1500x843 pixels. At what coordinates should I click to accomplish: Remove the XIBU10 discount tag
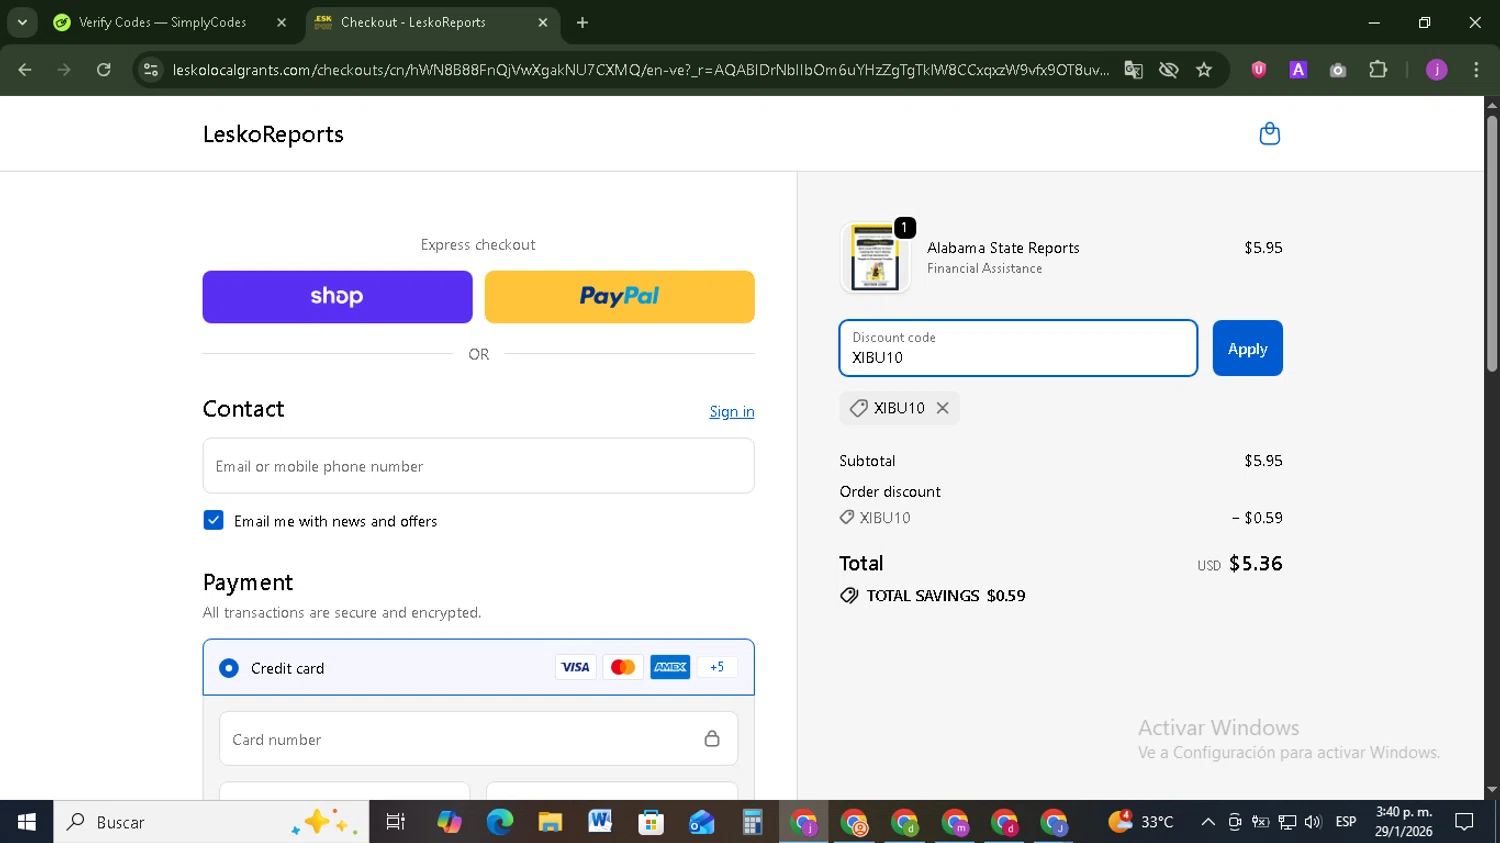click(x=942, y=408)
